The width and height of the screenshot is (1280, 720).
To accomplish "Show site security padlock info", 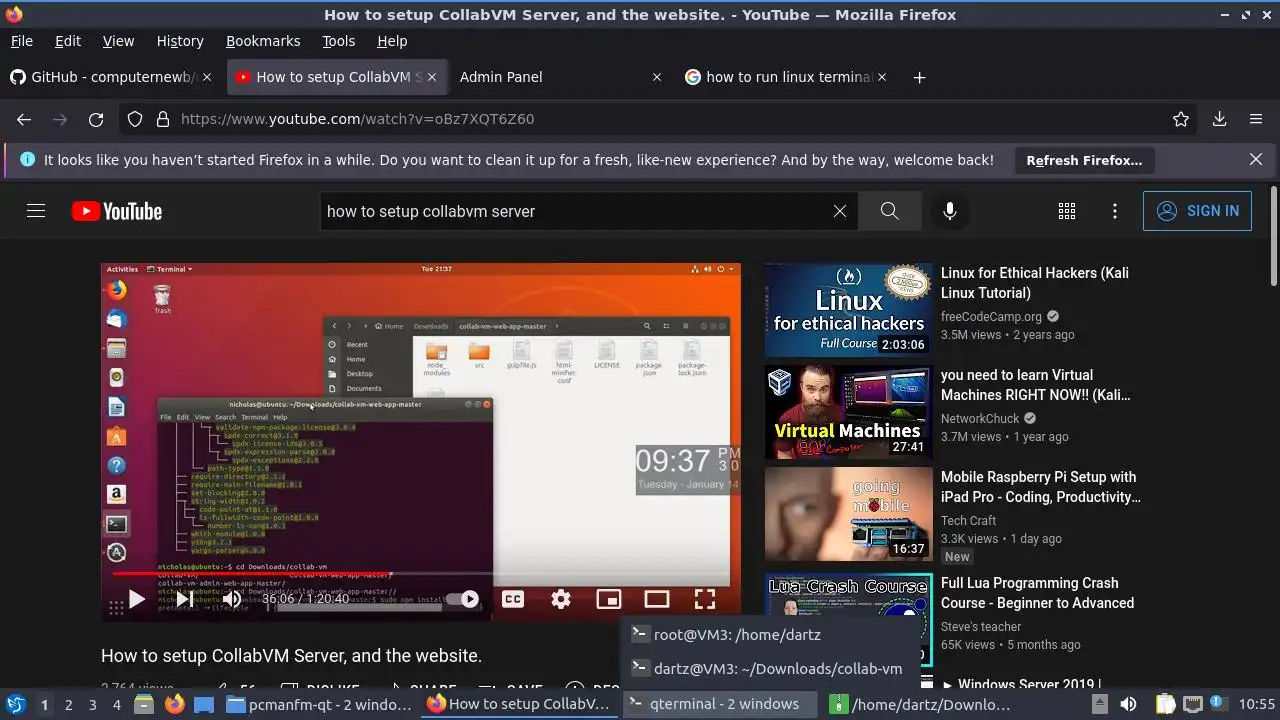I will [x=163, y=119].
